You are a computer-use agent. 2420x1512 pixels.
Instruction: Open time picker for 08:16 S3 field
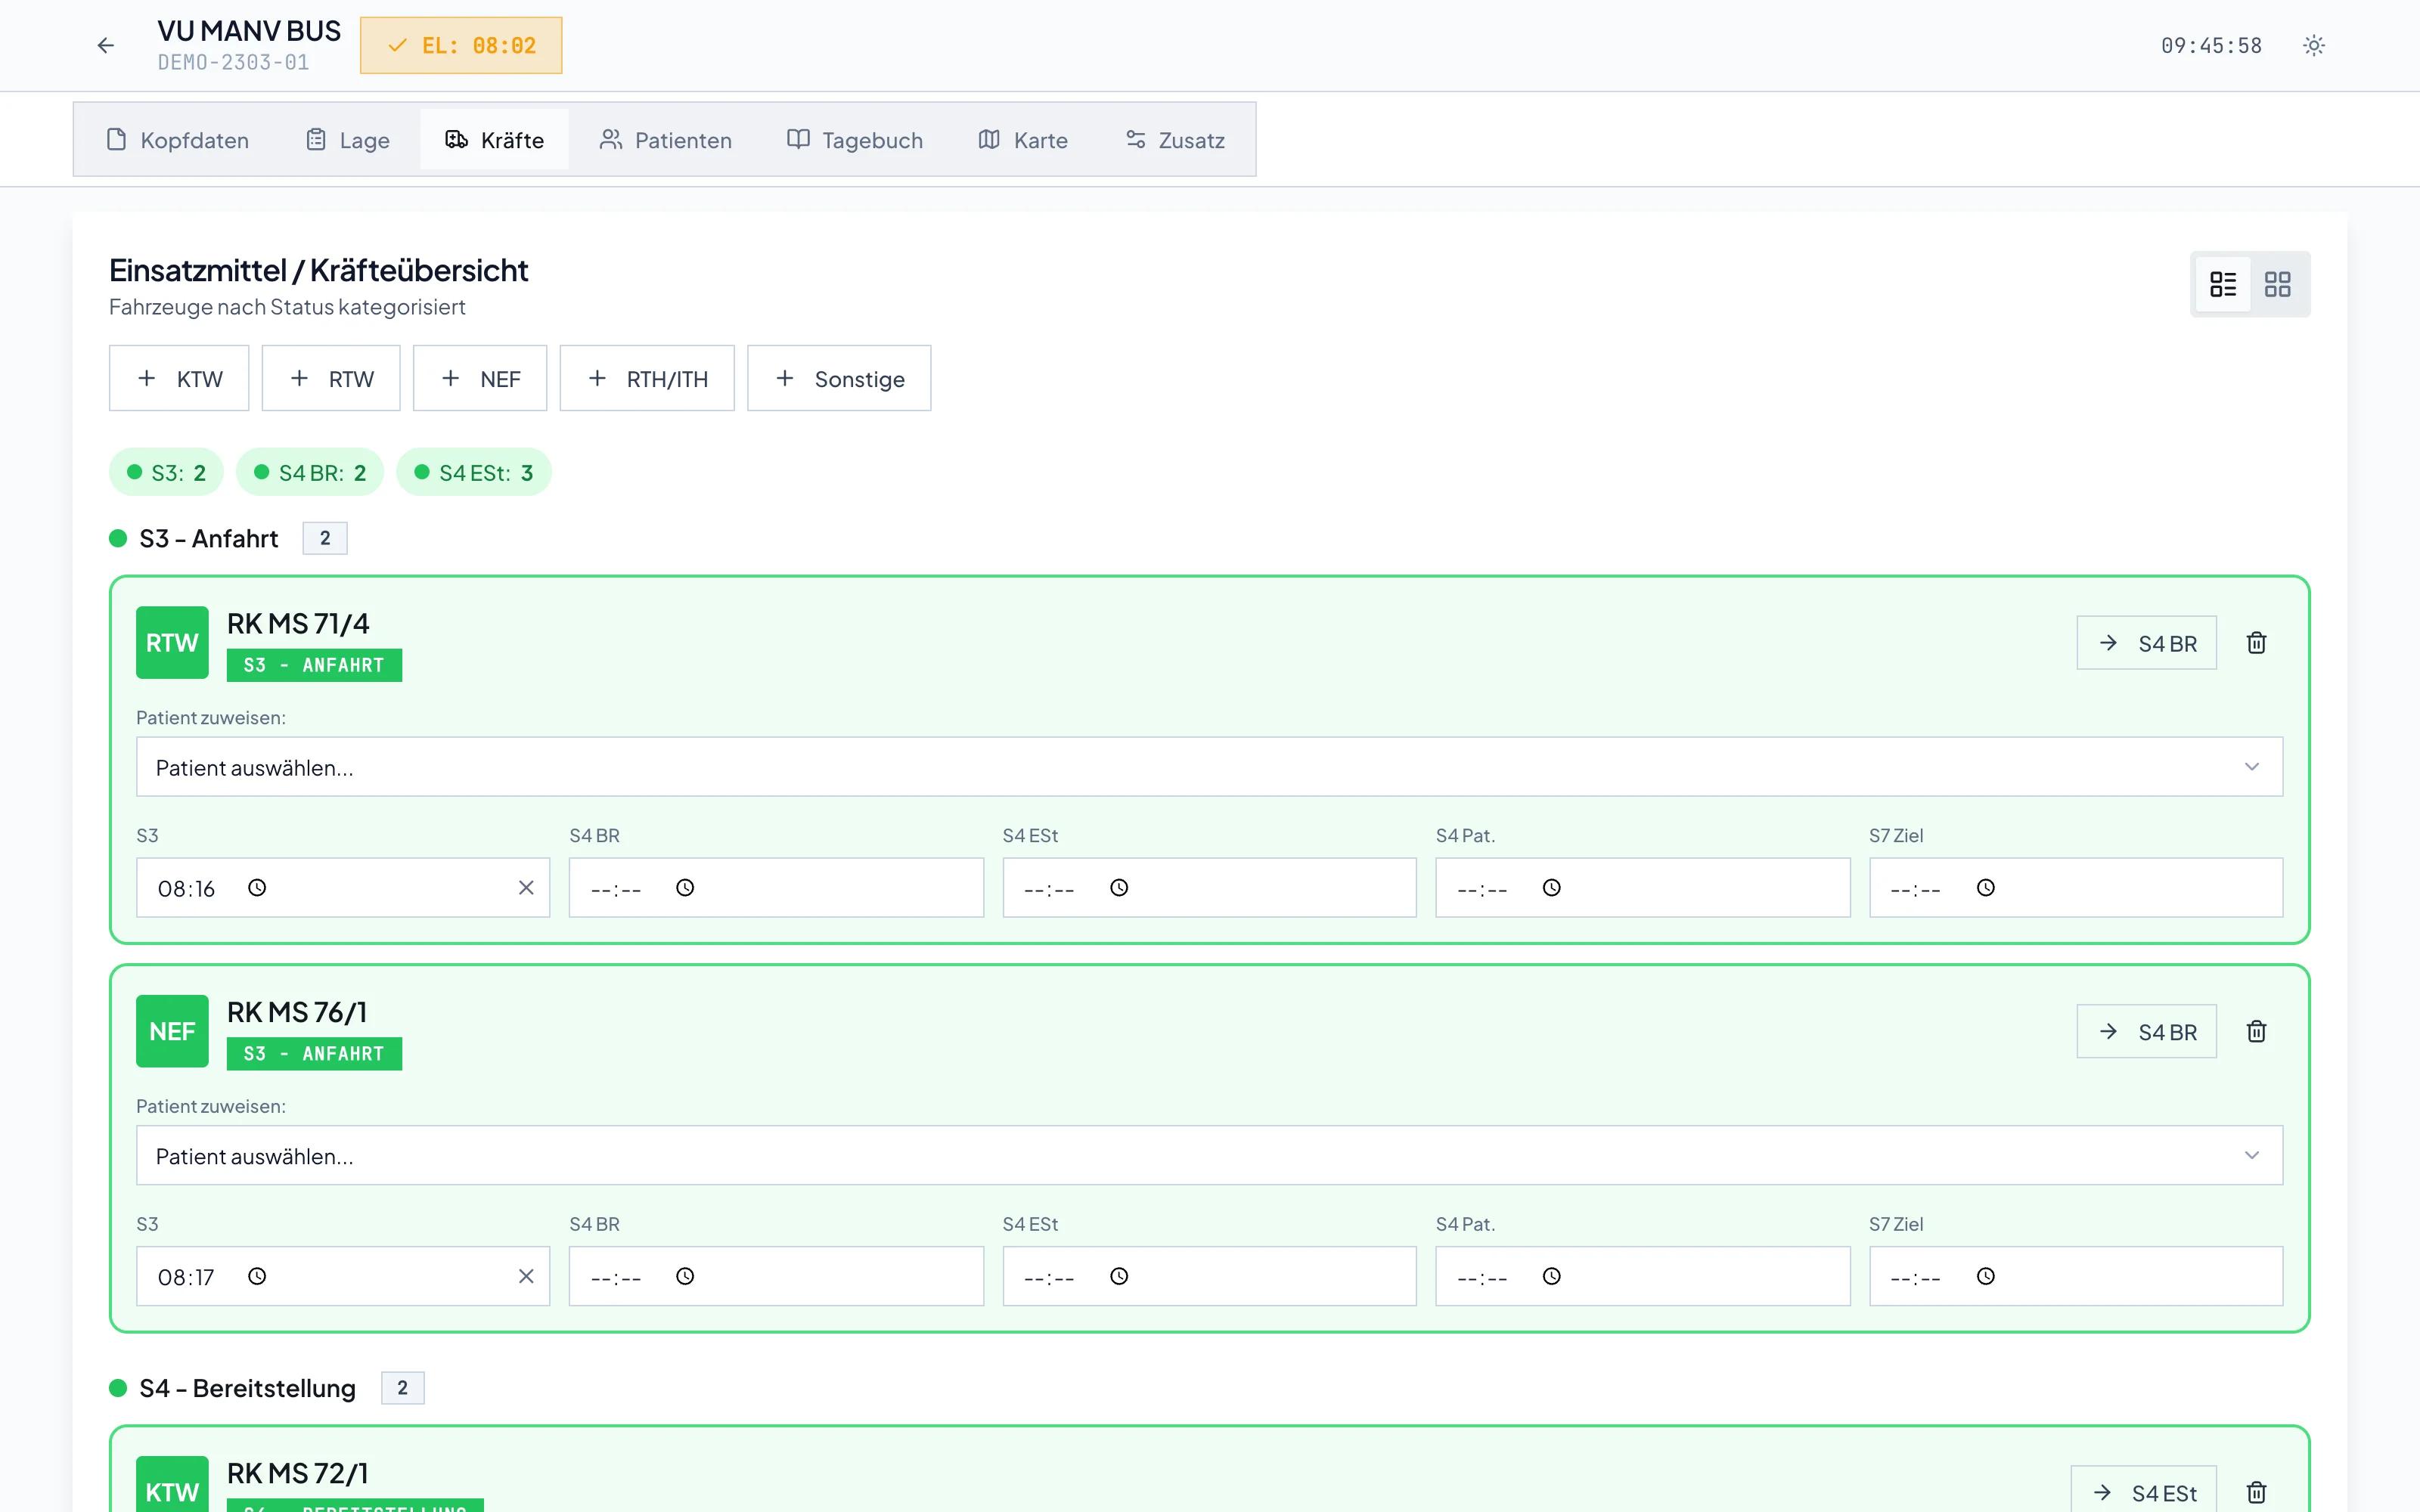257,888
